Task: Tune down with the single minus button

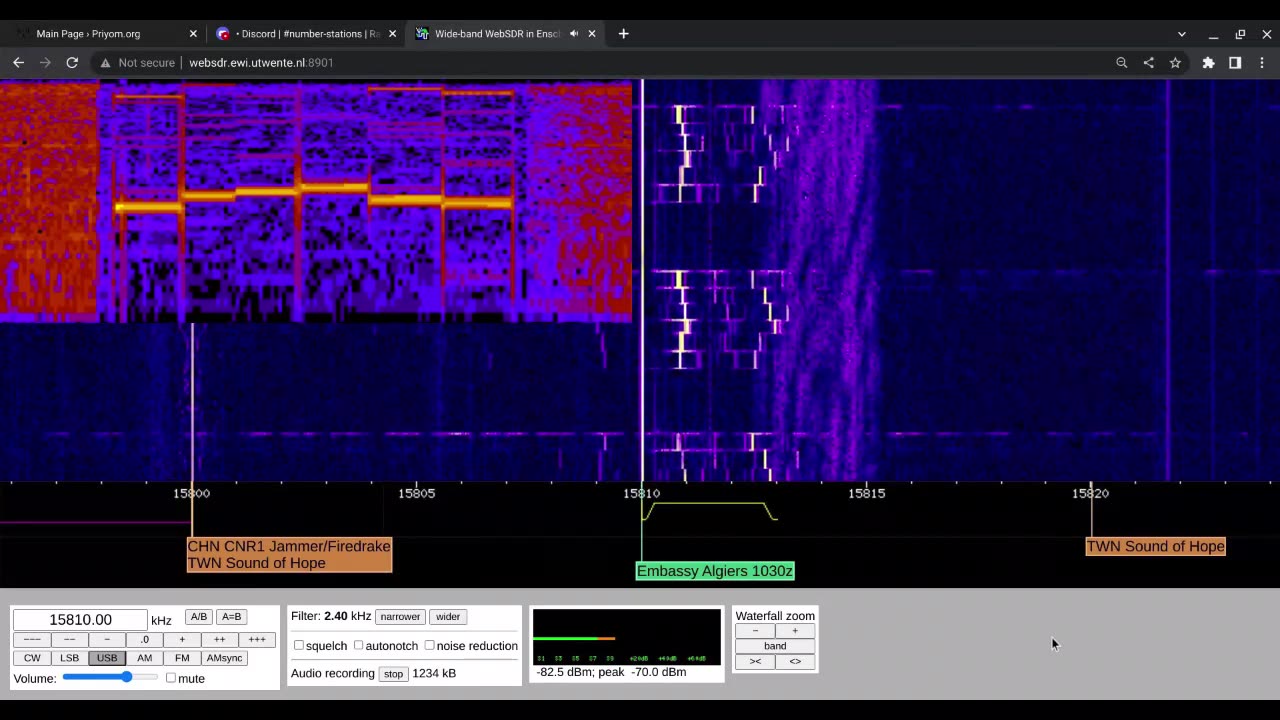Action: pyautogui.click(x=107, y=639)
